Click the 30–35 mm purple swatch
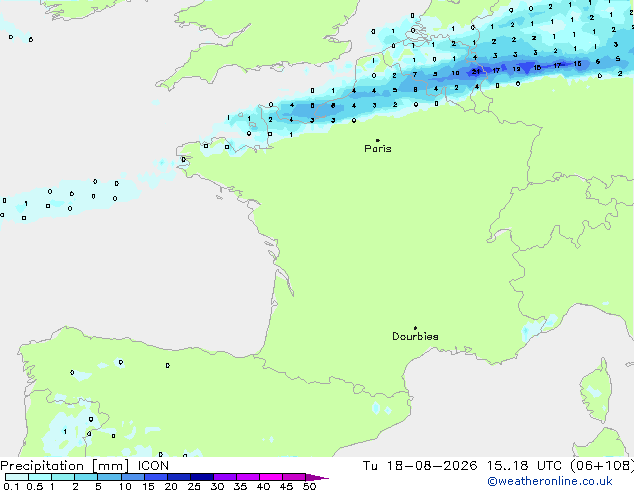This screenshot has height=490, width=634. click(225, 477)
